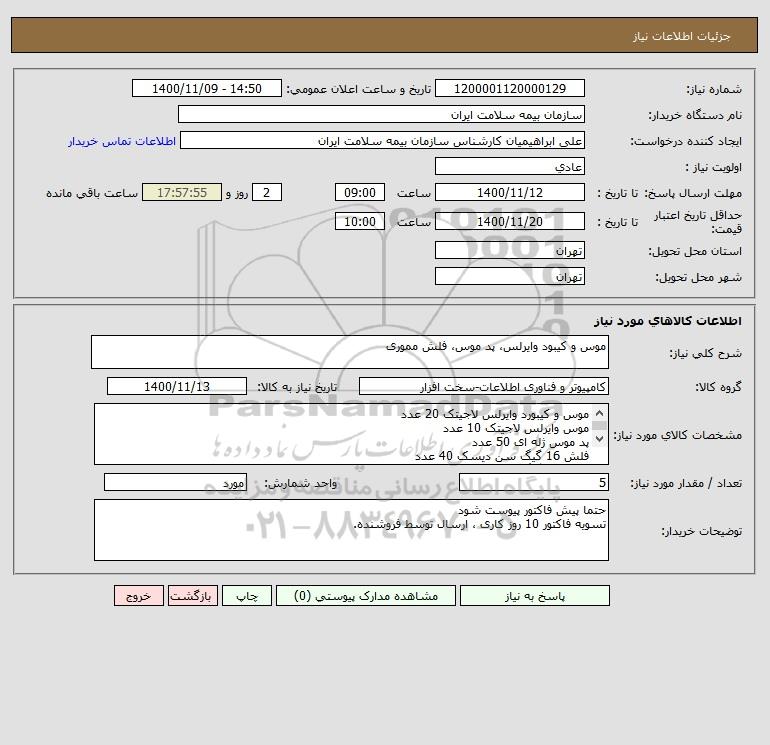
Task: Click delivery city field 'تهران'
Action: tap(510, 276)
